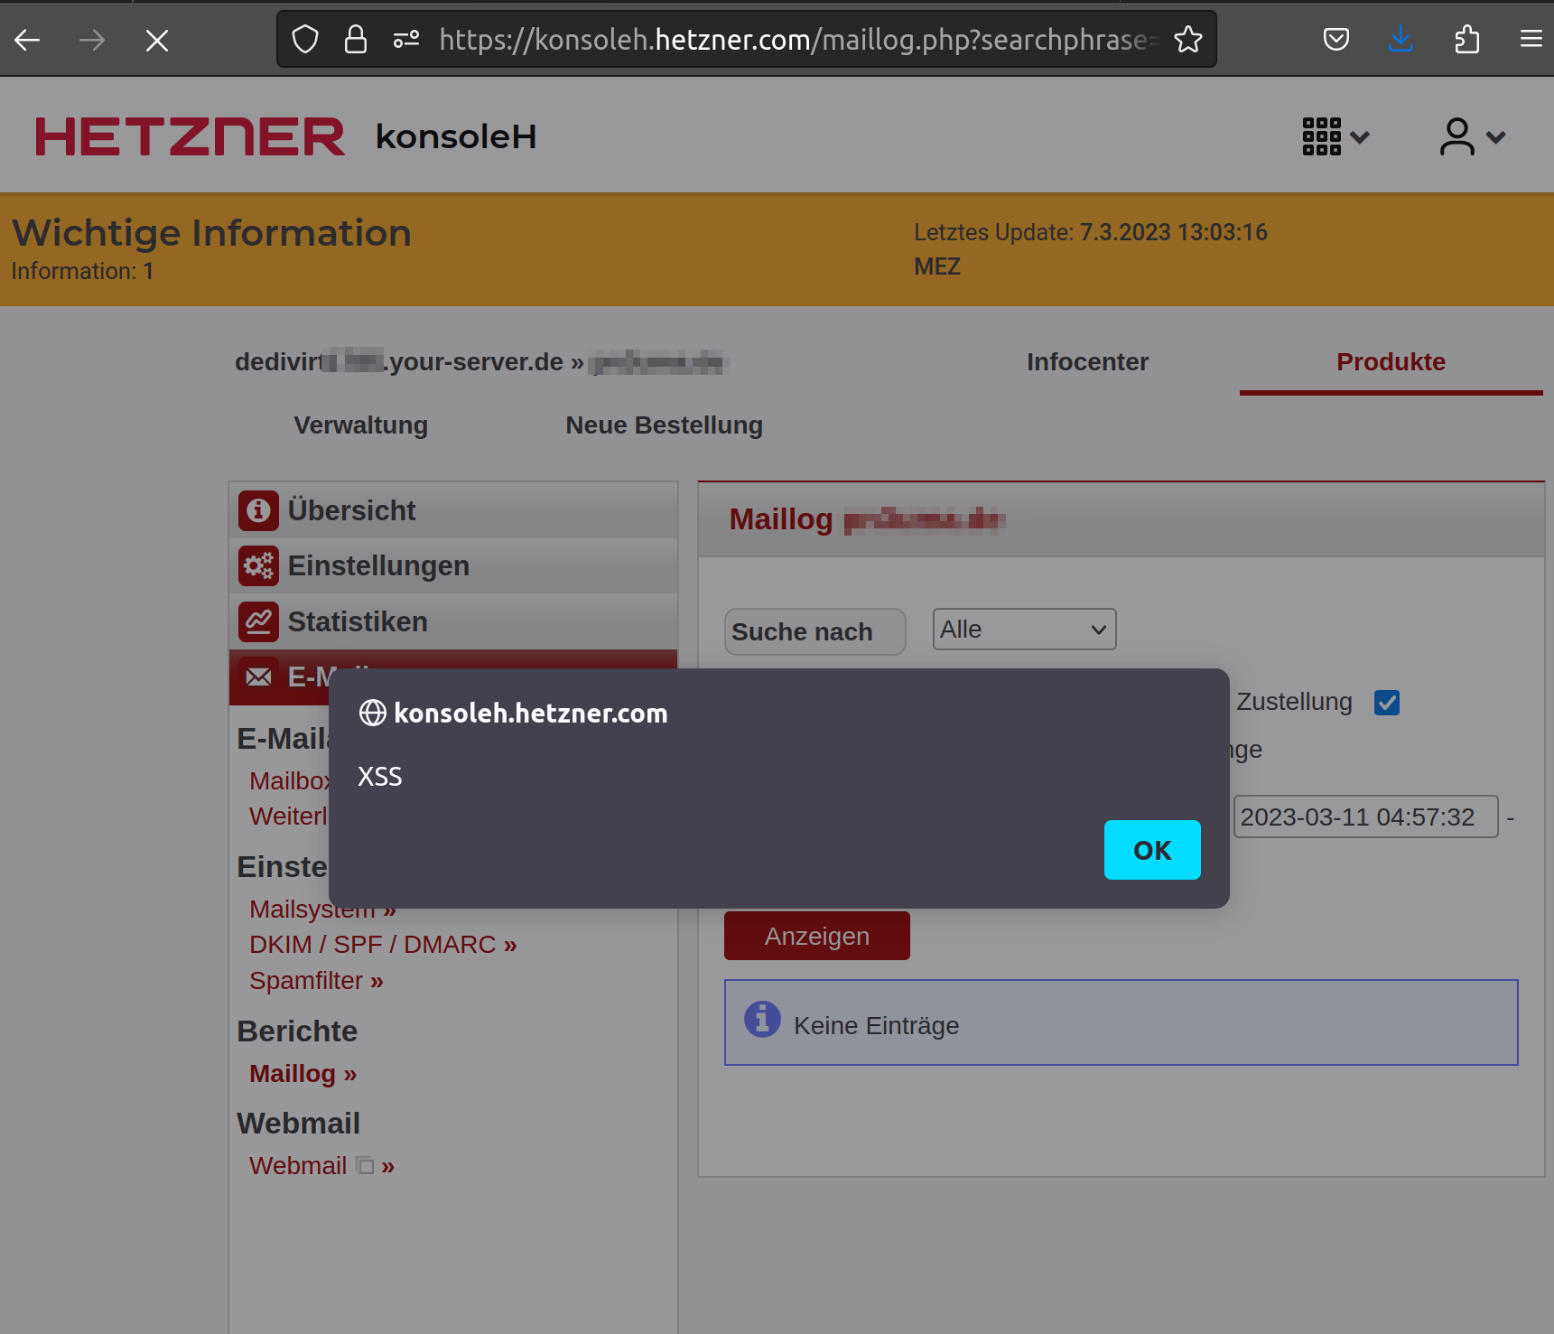Open the 'Alle' search filter dropdown
1554x1334 pixels.
point(1024,630)
